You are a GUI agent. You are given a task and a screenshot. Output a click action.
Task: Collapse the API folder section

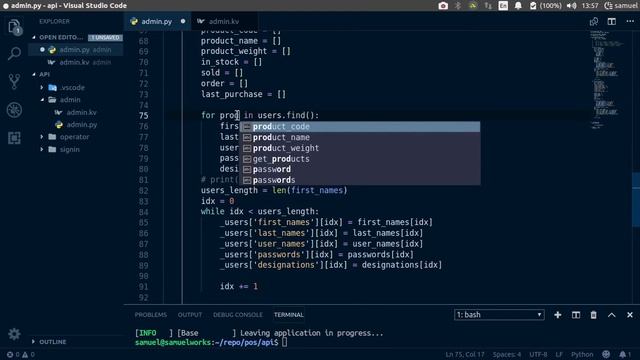point(34,74)
